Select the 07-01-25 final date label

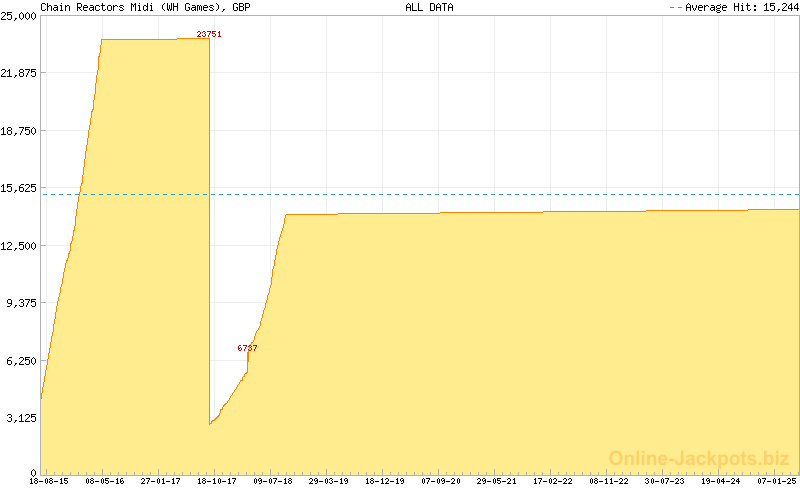click(x=775, y=482)
